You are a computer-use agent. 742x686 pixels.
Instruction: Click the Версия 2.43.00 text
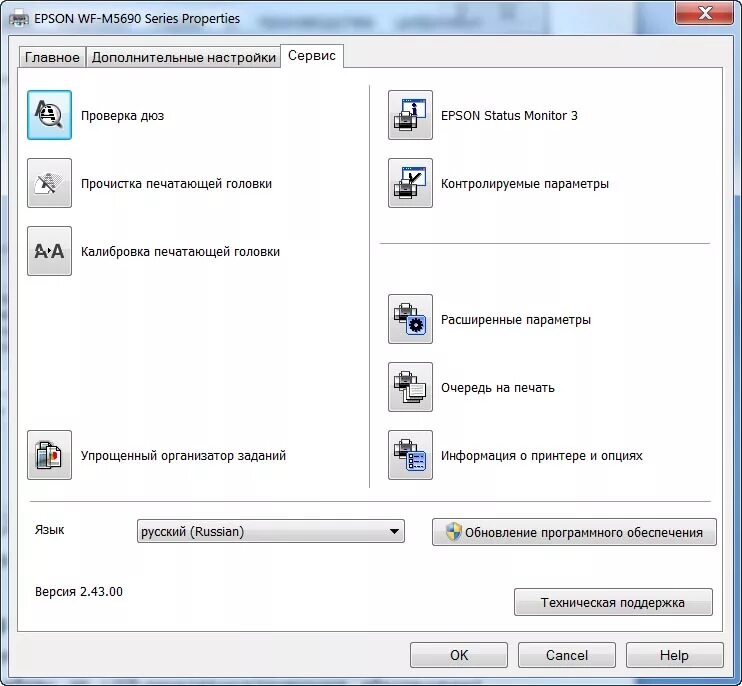pyautogui.click(x=79, y=592)
